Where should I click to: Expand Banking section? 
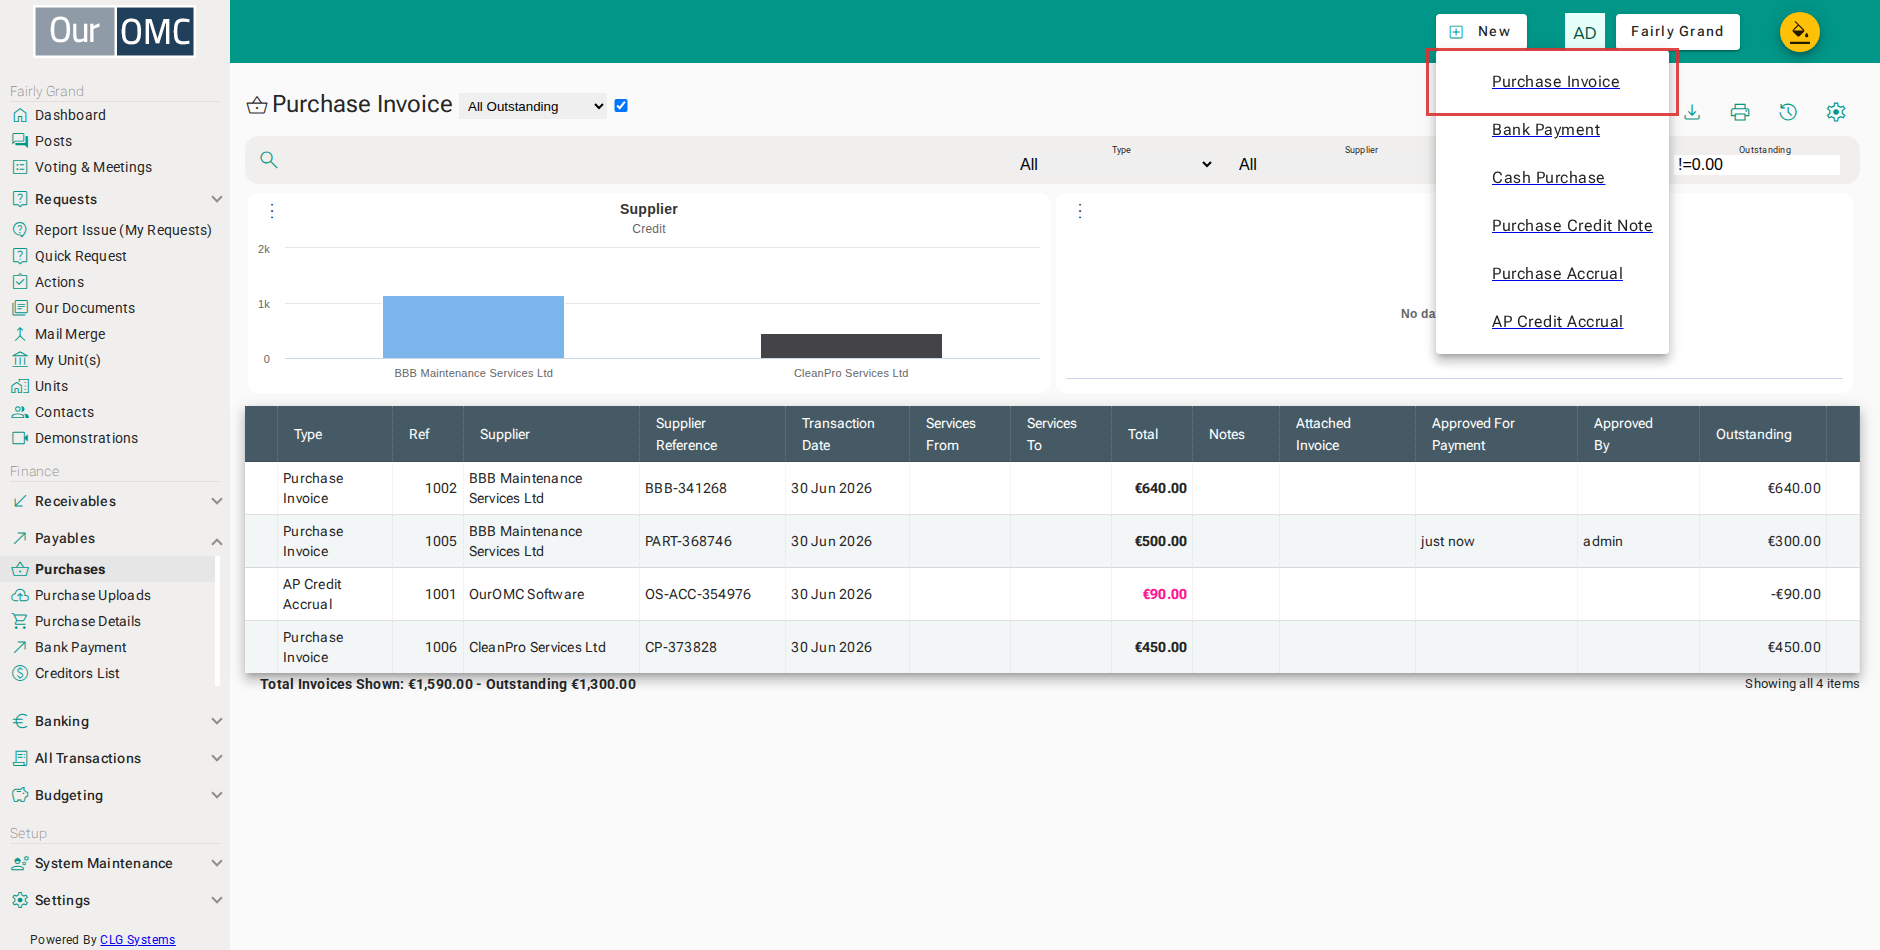115,721
